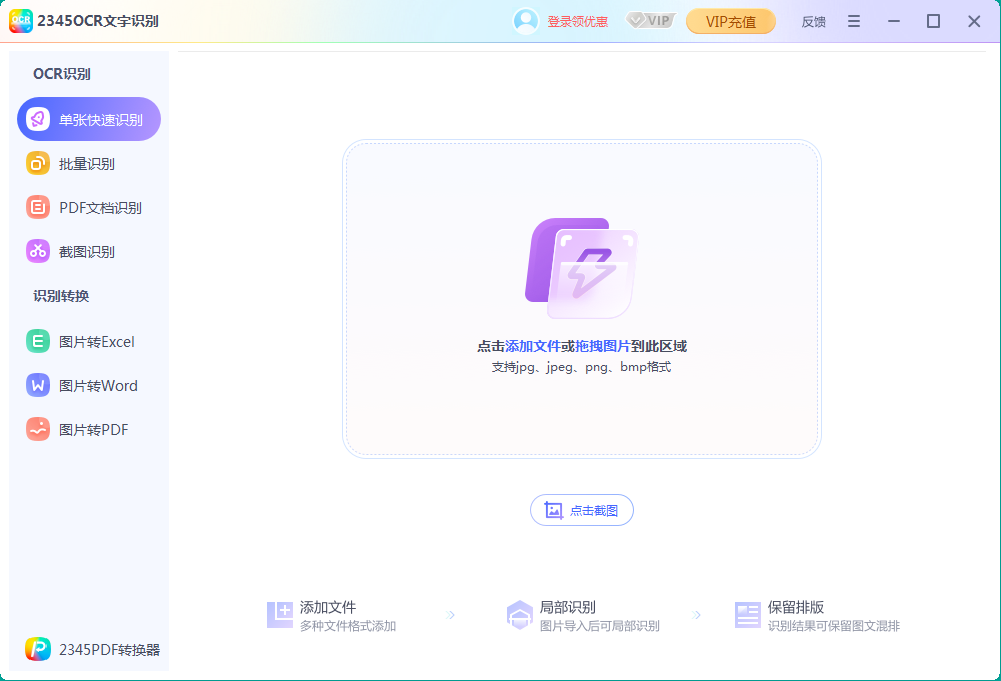This screenshot has width=1001, height=681.
Task: Click 登录领优惠 login link
Action: coord(577,22)
